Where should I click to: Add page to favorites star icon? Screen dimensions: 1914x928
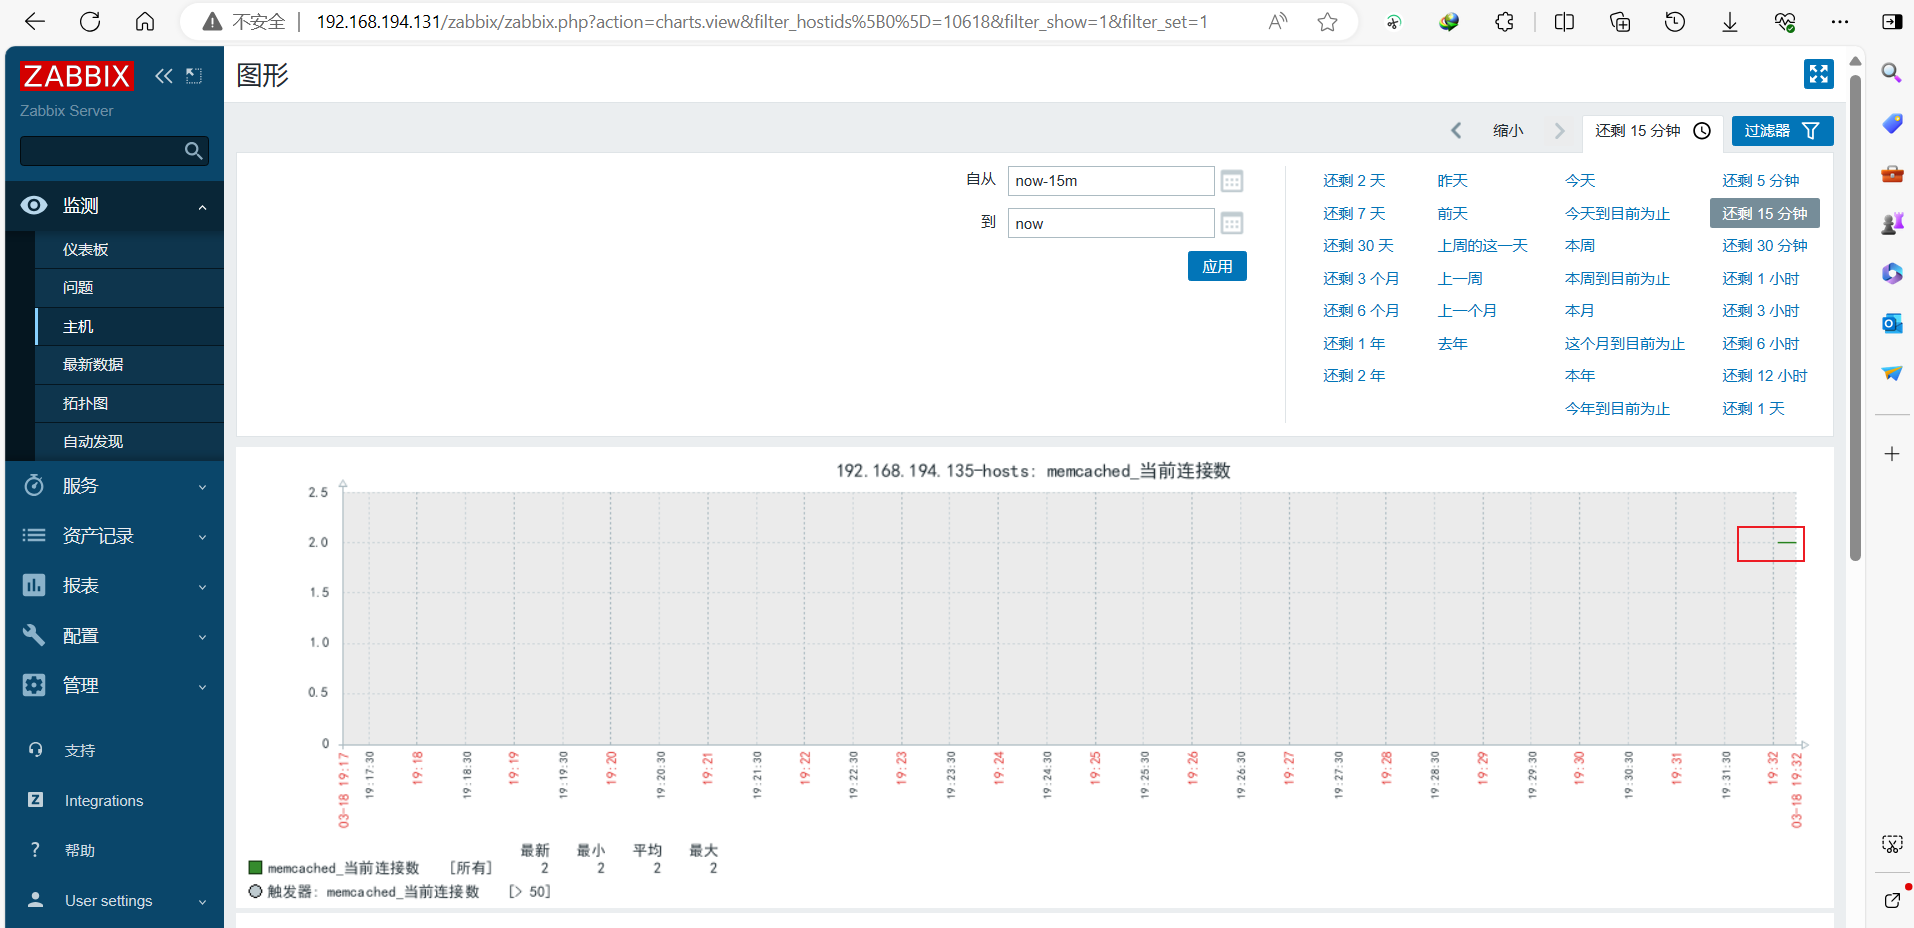tap(1327, 21)
